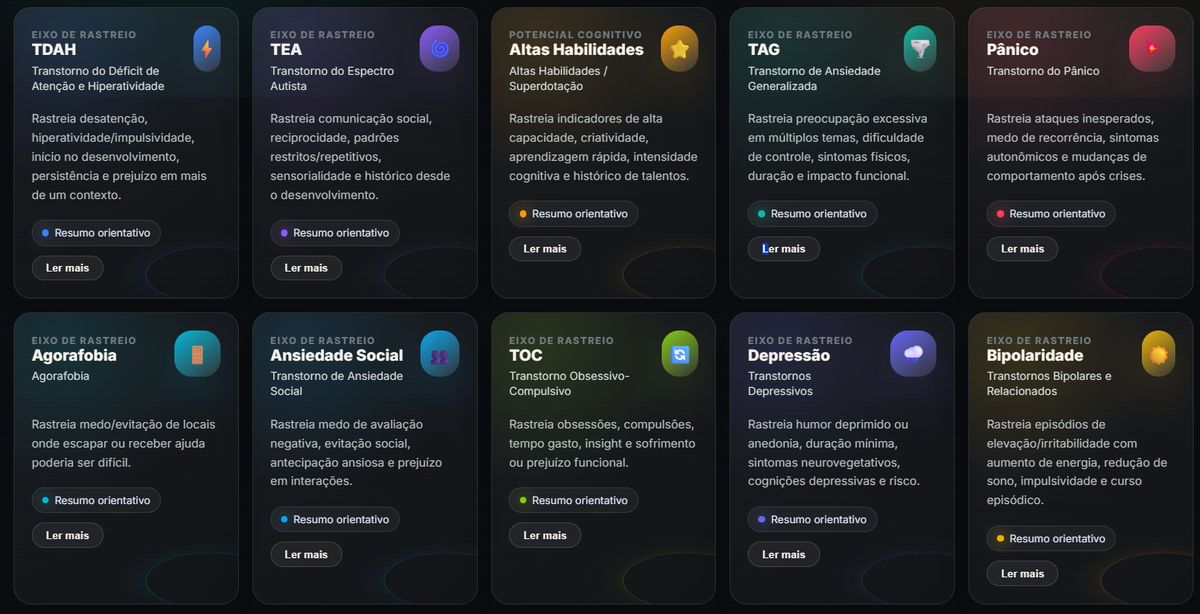
Task: Click the Altas Habilidades star icon
Action: point(680,48)
